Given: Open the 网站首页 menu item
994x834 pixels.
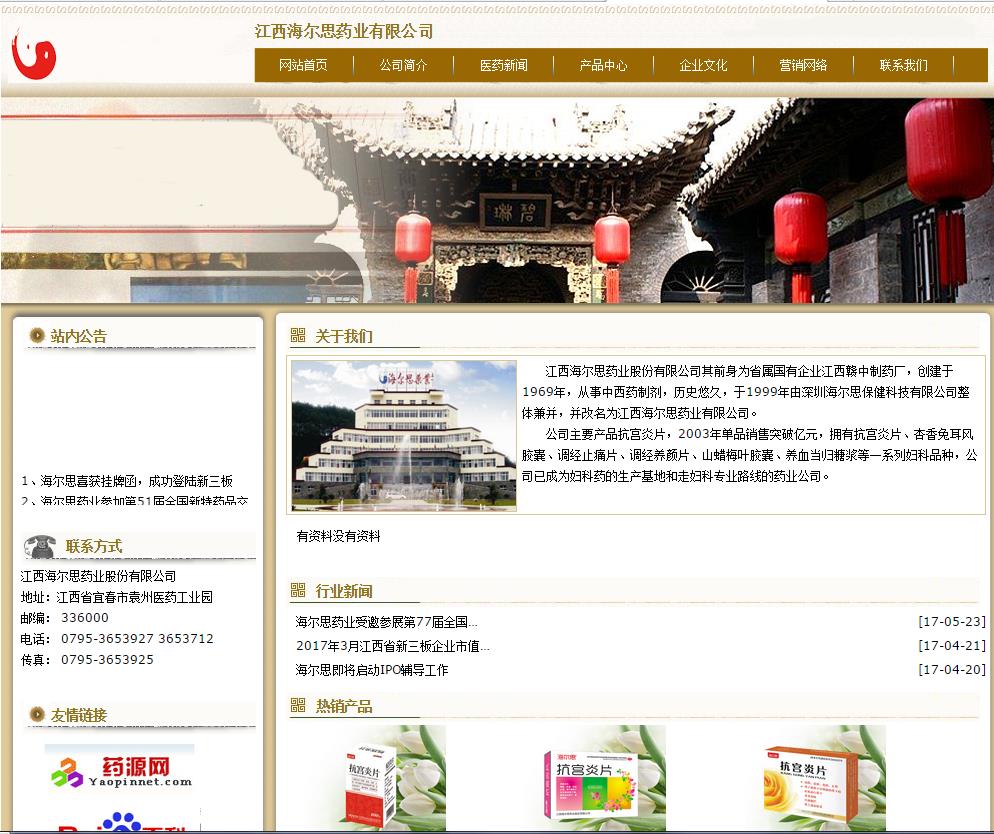Looking at the screenshot, I should (303, 65).
